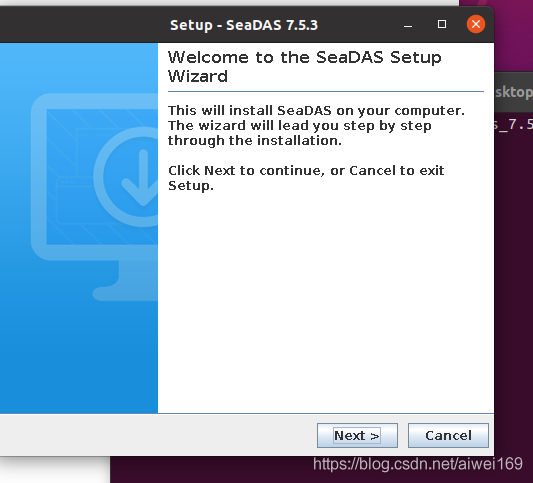The width and height of the screenshot is (533, 483).
Task: Click the 'This will install SeaDAS' paragraph
Action: (316, 125)
